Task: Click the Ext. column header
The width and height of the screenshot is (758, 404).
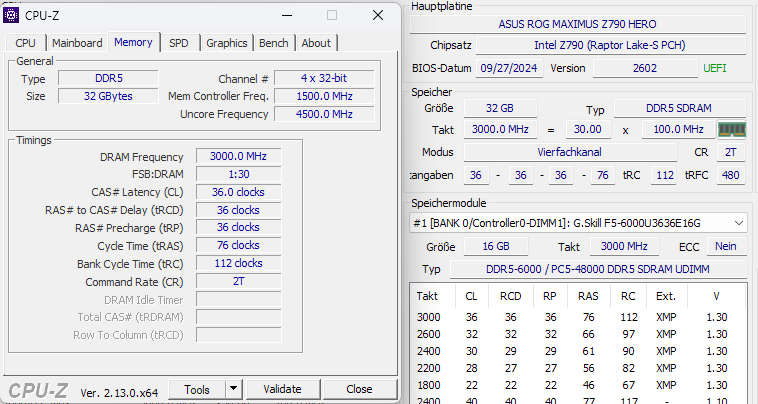Action: (x=666, y=296)
